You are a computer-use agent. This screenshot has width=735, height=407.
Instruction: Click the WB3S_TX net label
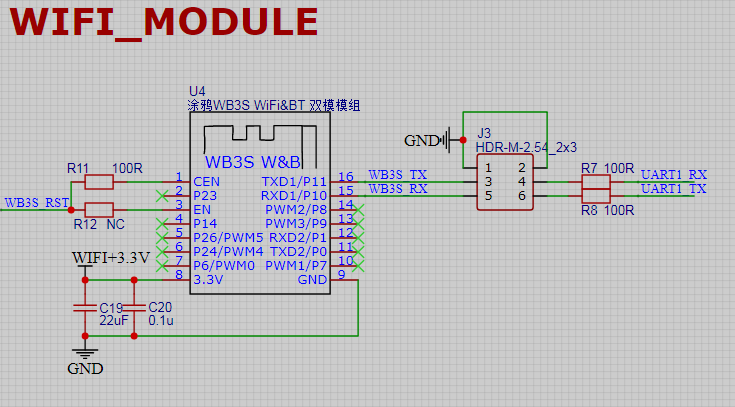(398, 175)
